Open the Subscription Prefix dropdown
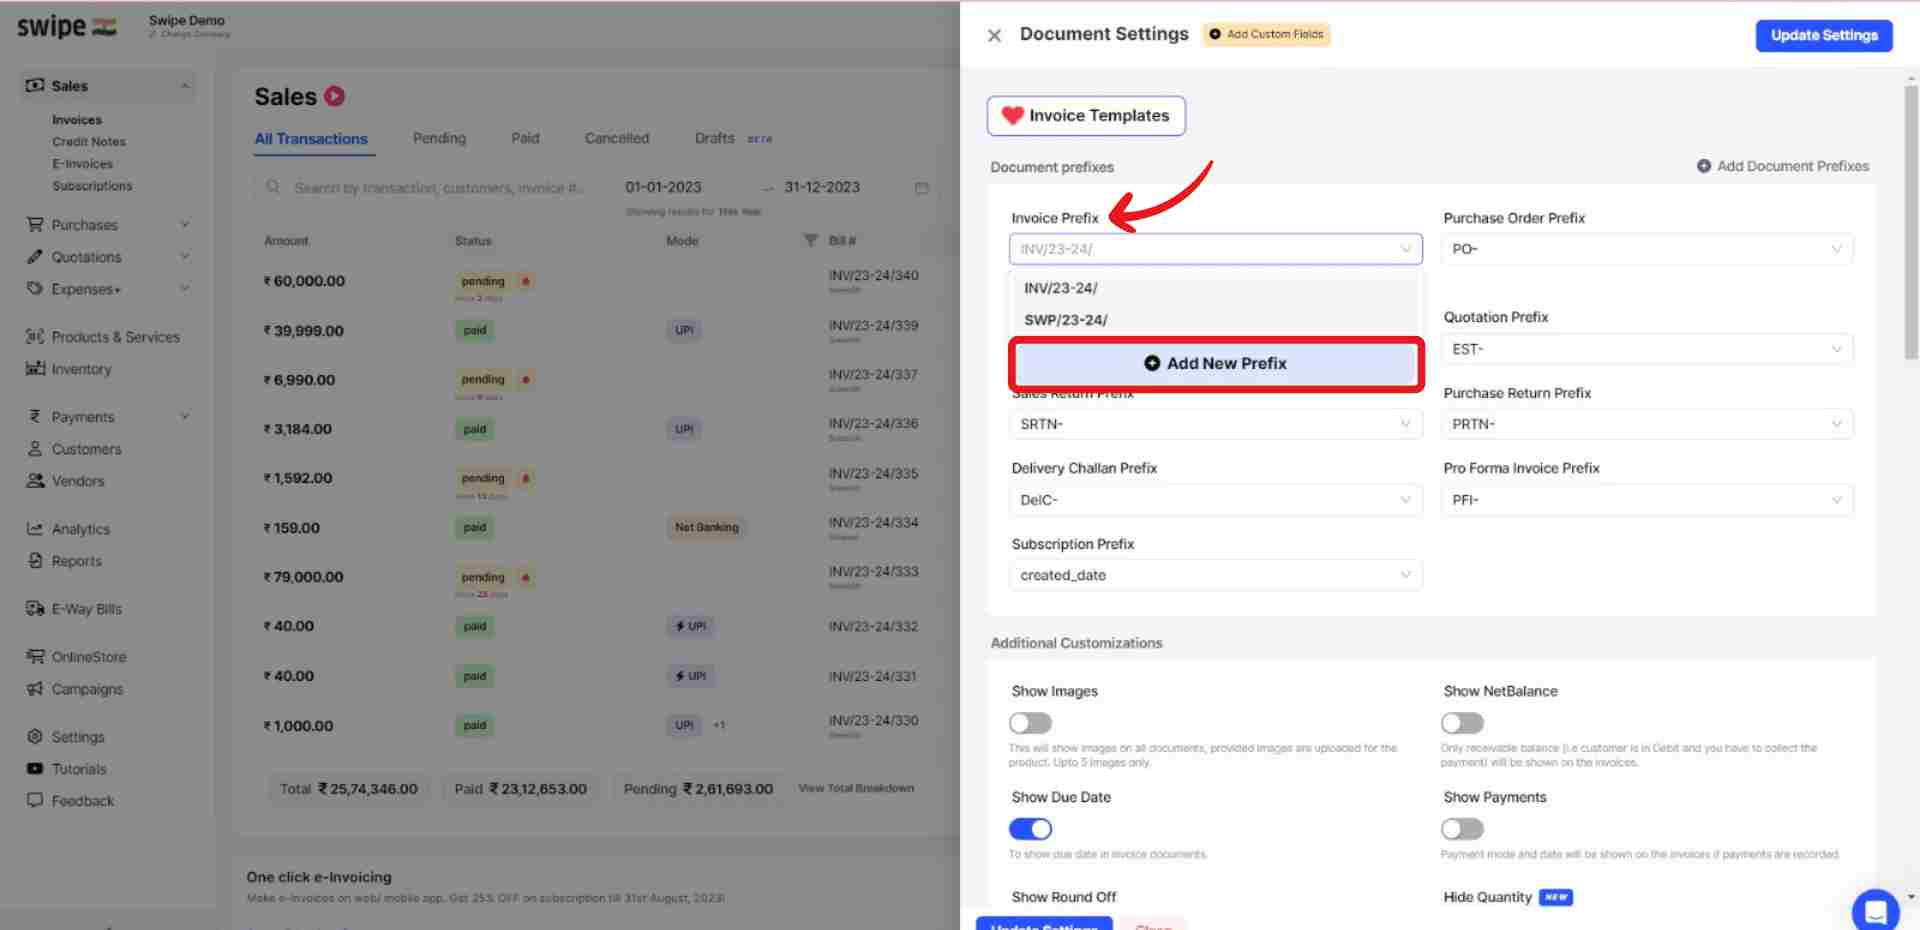This screenshot has height=930, width=1920. click(1216, 575)
